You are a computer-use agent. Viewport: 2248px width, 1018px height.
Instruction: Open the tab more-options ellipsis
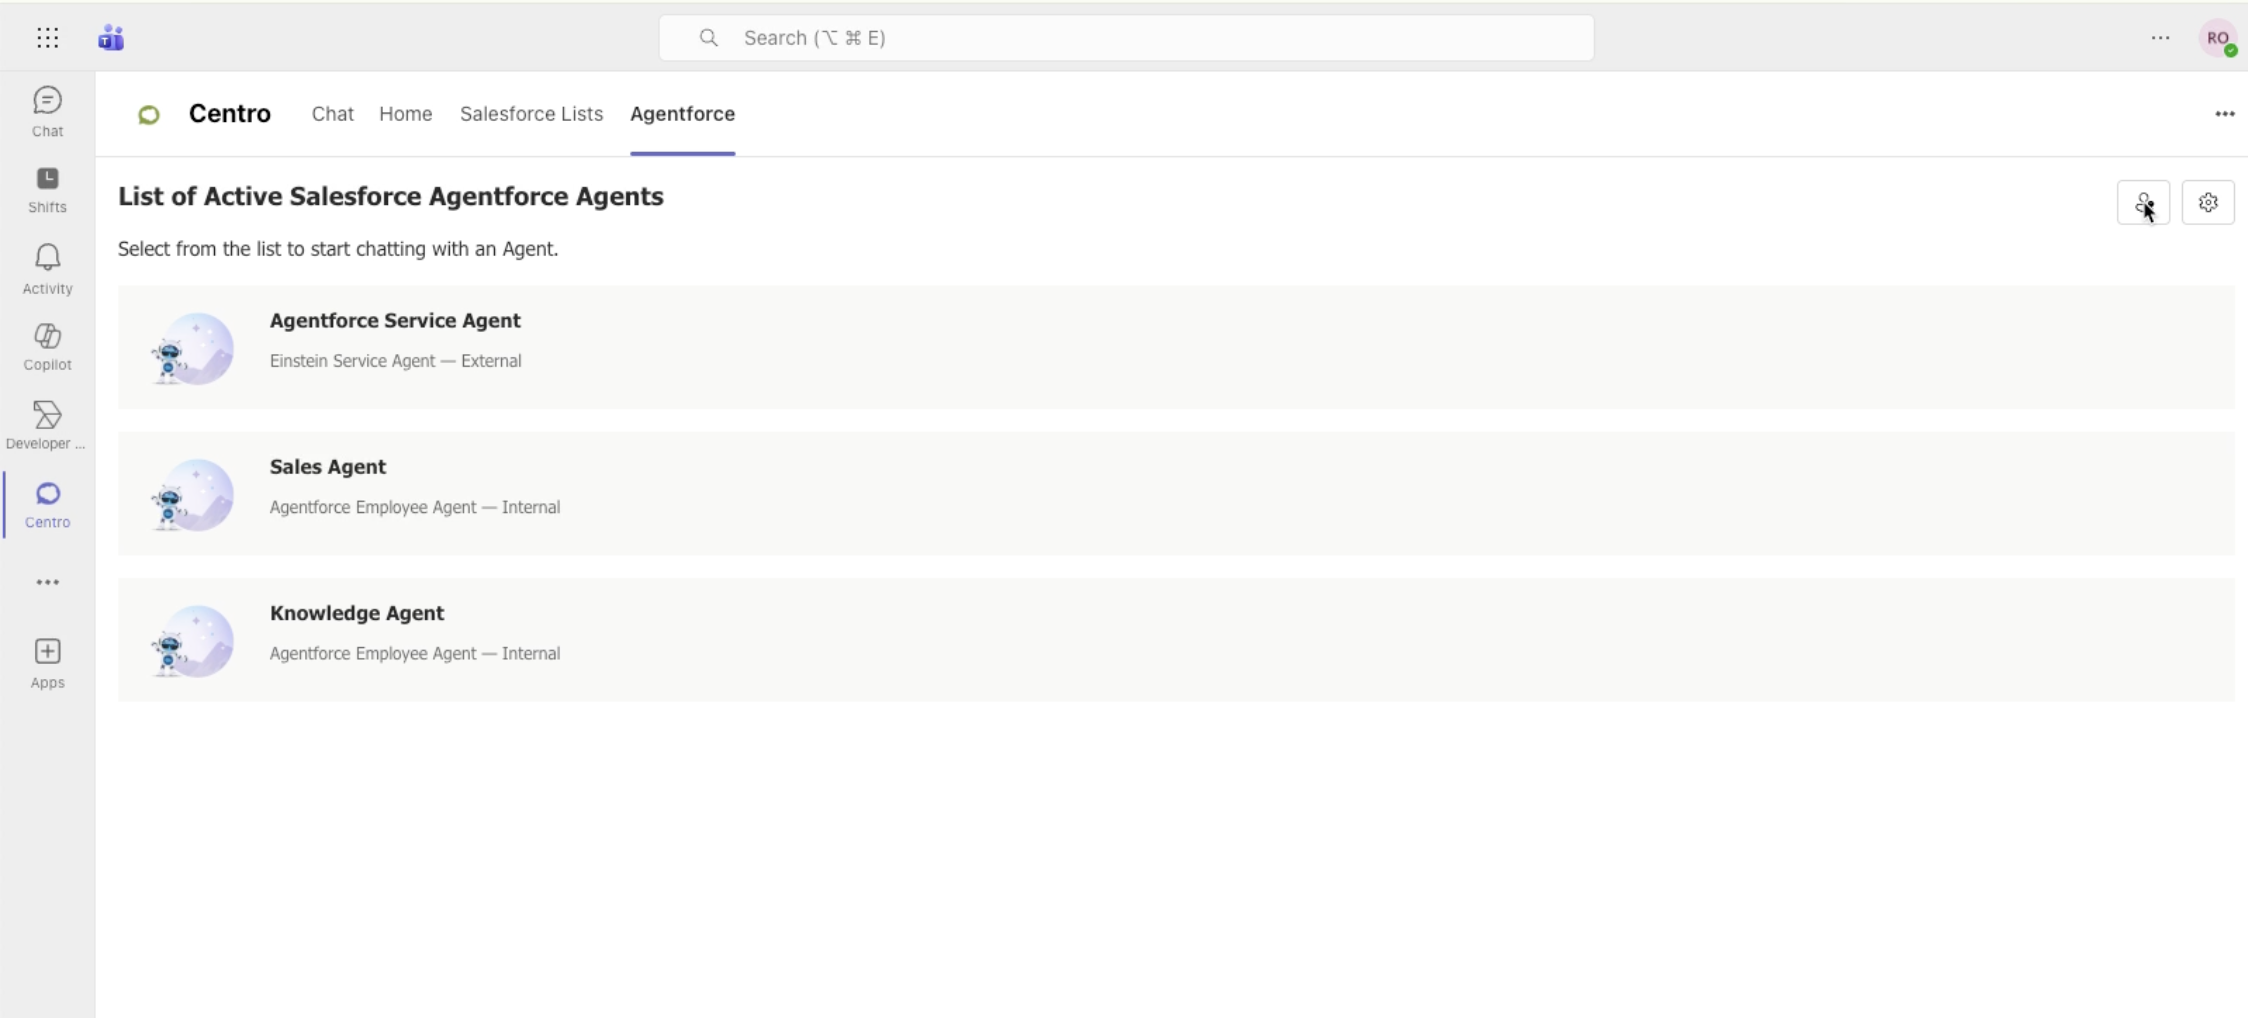point(2225,114)
